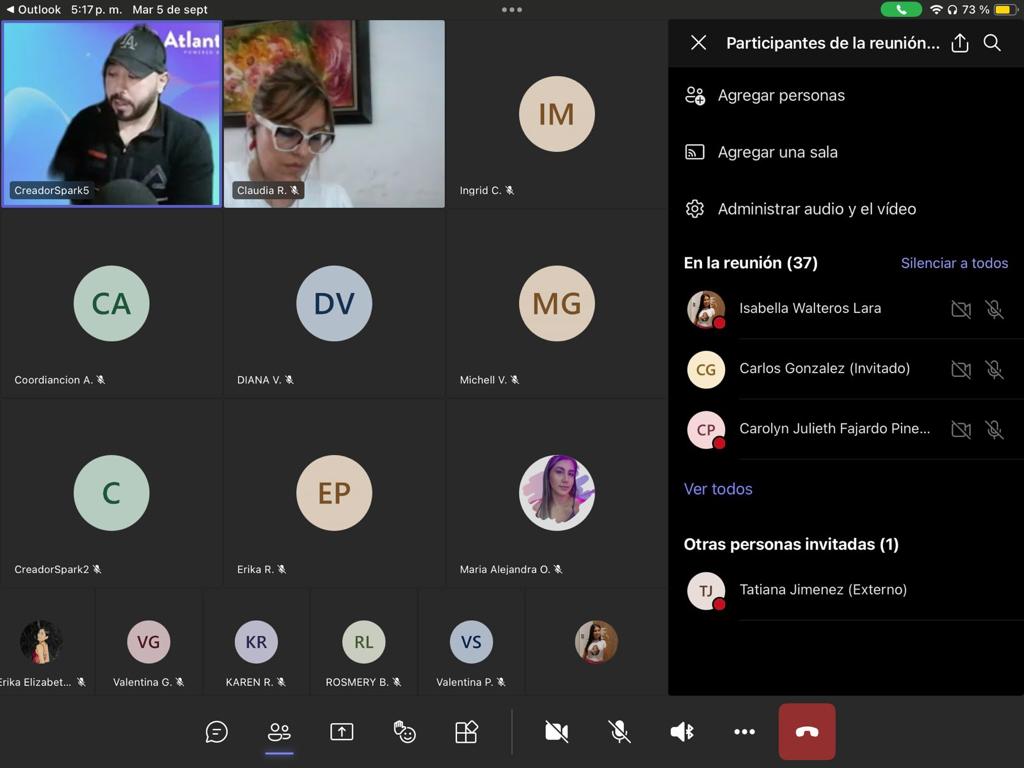
Task: Open Administrar audio y el vídeo
Action: click(816, 209)
